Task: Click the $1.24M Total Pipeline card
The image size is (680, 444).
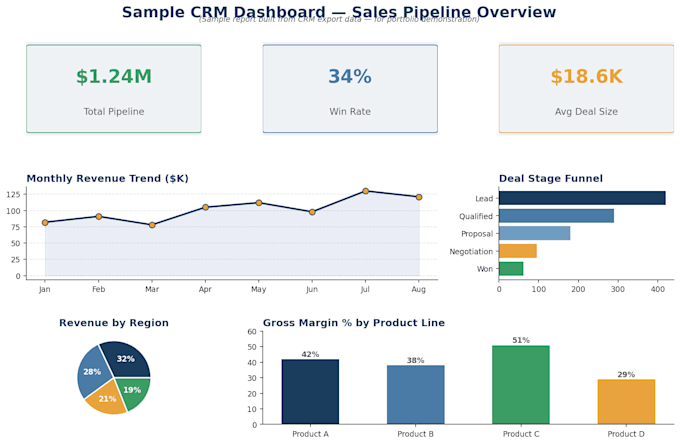Action: pyautogui.click(x=114, y=88)
